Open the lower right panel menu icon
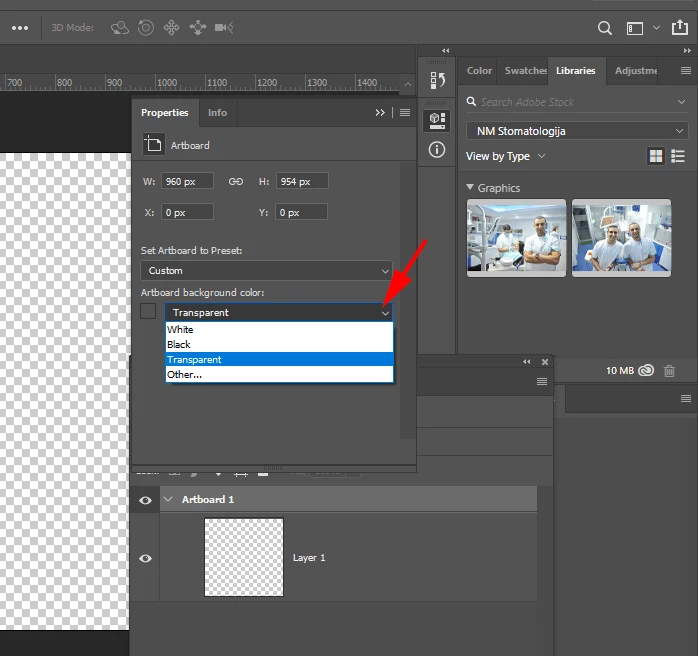 (x=686, y=398)
